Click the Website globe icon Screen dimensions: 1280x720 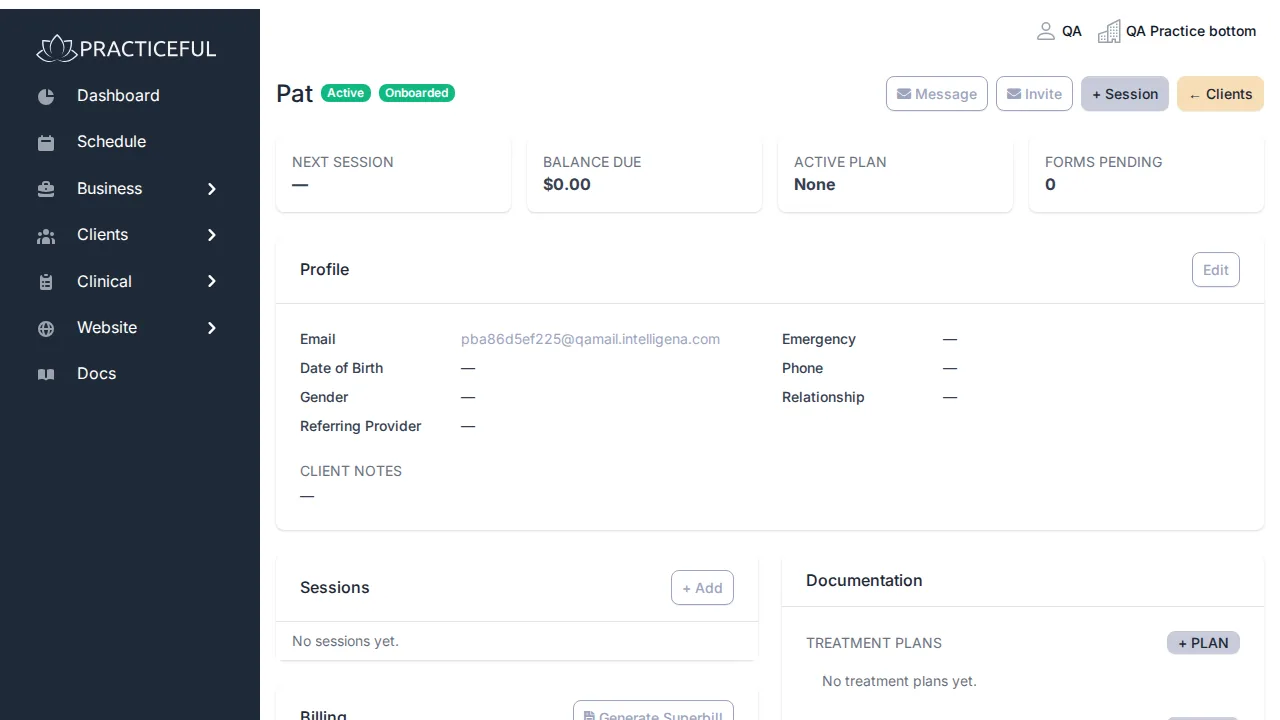pyautogui.click(x=46, y=328)
